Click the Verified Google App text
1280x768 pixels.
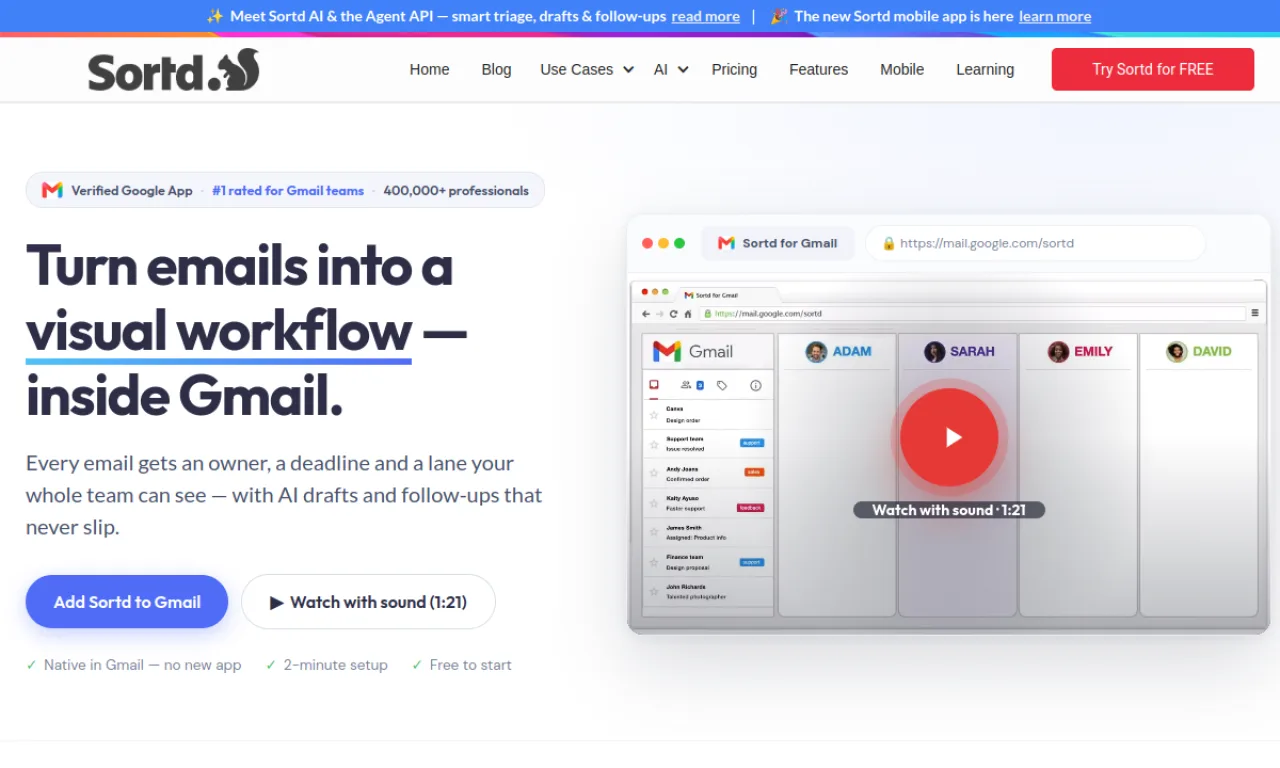click(x=132, y=190)
